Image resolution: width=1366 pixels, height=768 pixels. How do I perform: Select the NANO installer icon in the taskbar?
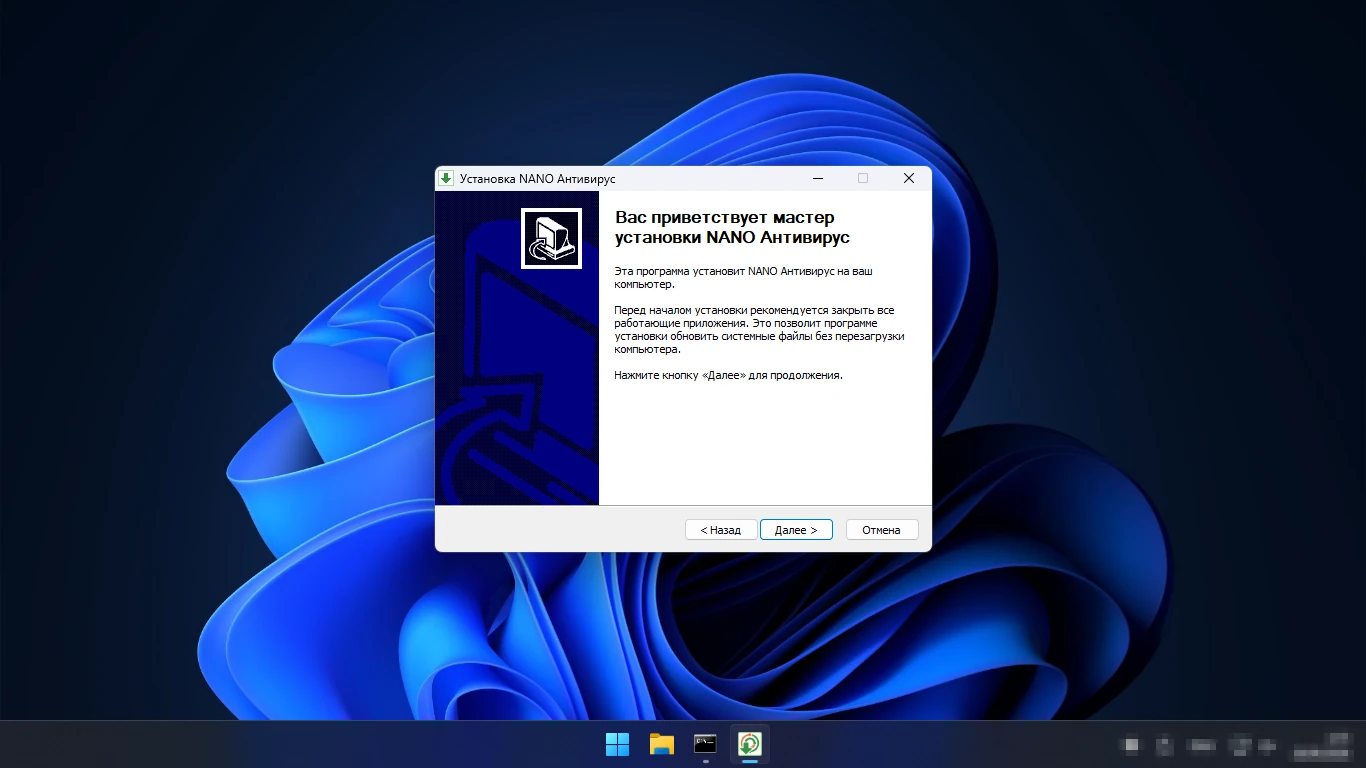click(750, 744)
